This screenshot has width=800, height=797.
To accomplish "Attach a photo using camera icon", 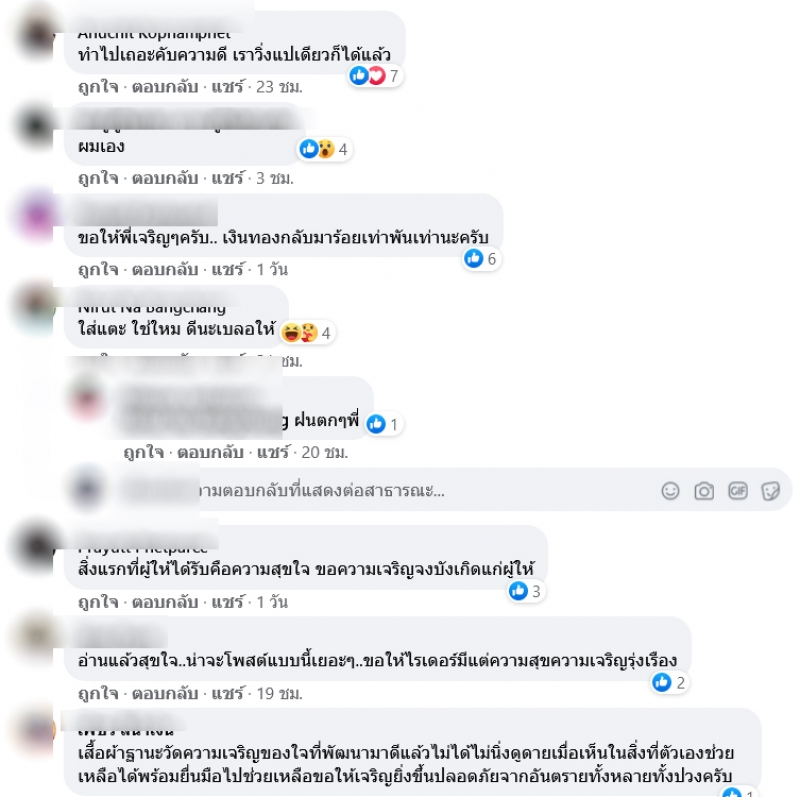I will (x=704, y=491).
